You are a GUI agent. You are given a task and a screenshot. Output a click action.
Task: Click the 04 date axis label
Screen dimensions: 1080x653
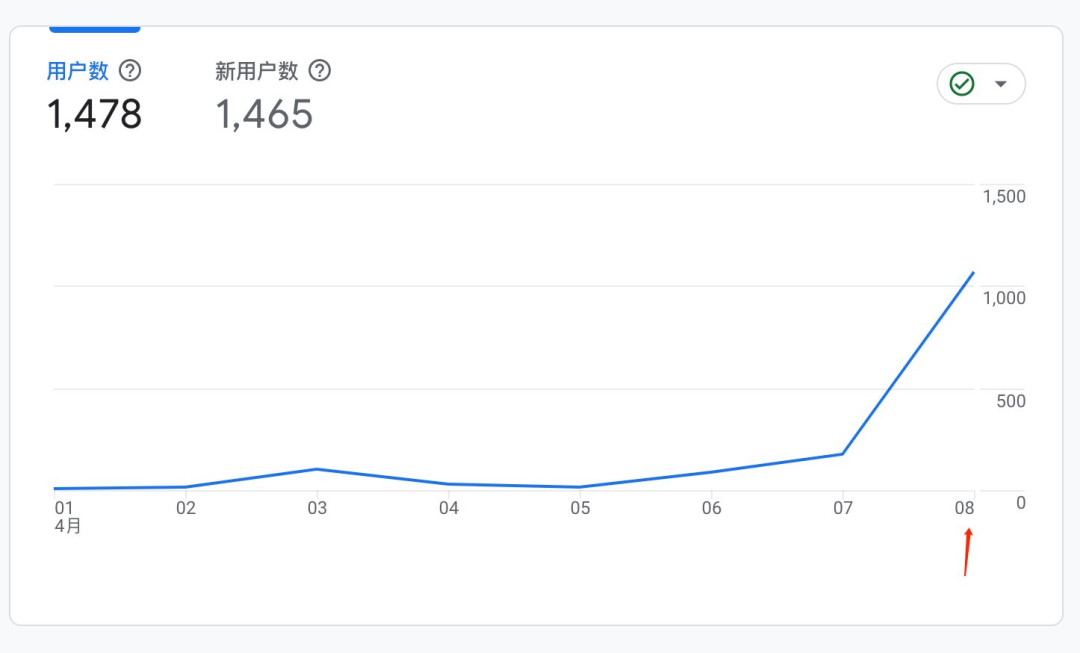point(448,508)
